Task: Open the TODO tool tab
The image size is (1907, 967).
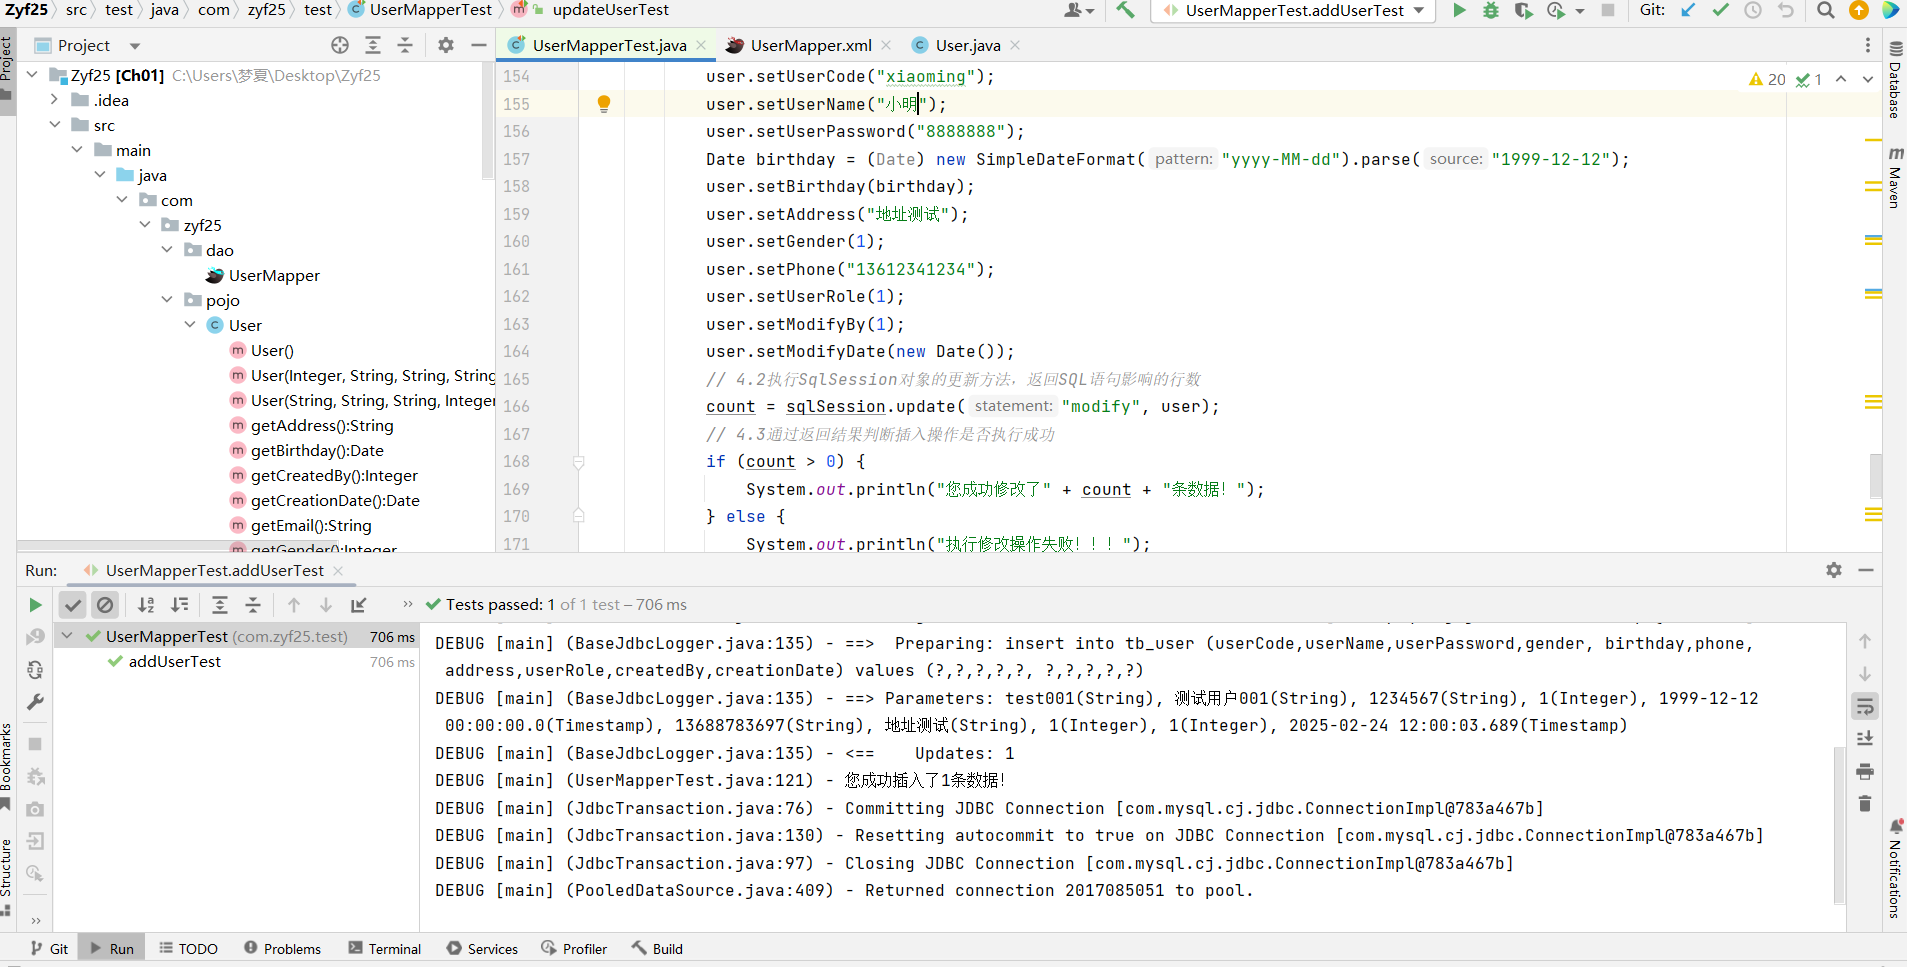Action: tap(188, 949)
